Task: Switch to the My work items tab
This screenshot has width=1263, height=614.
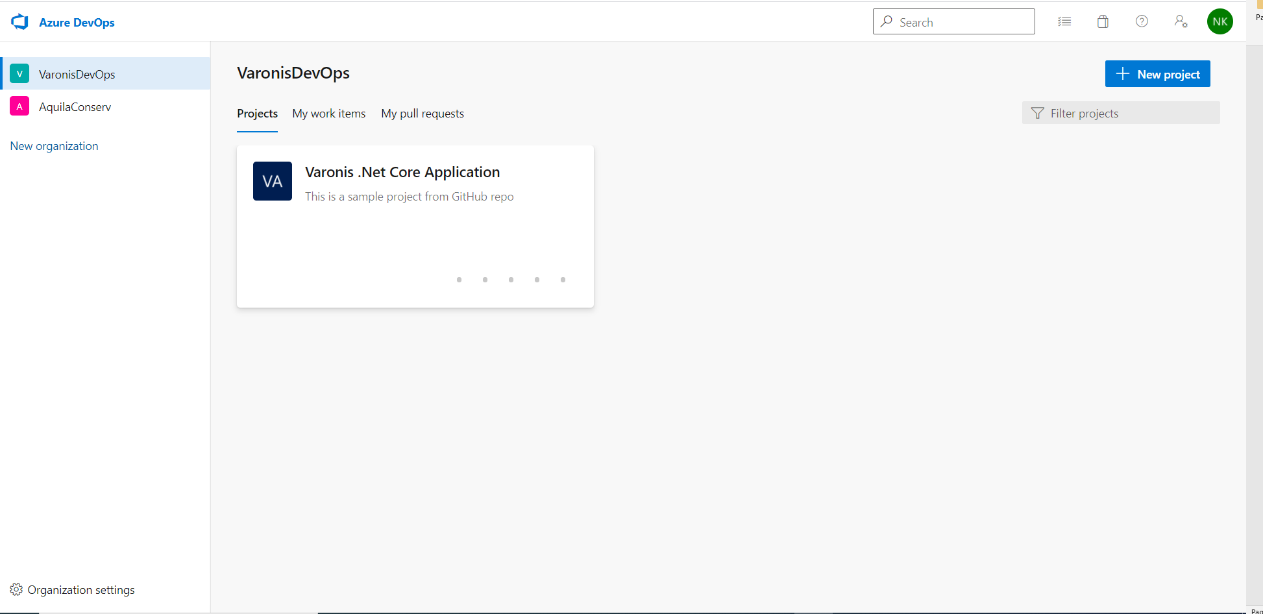Action: (x=329, y=114)
